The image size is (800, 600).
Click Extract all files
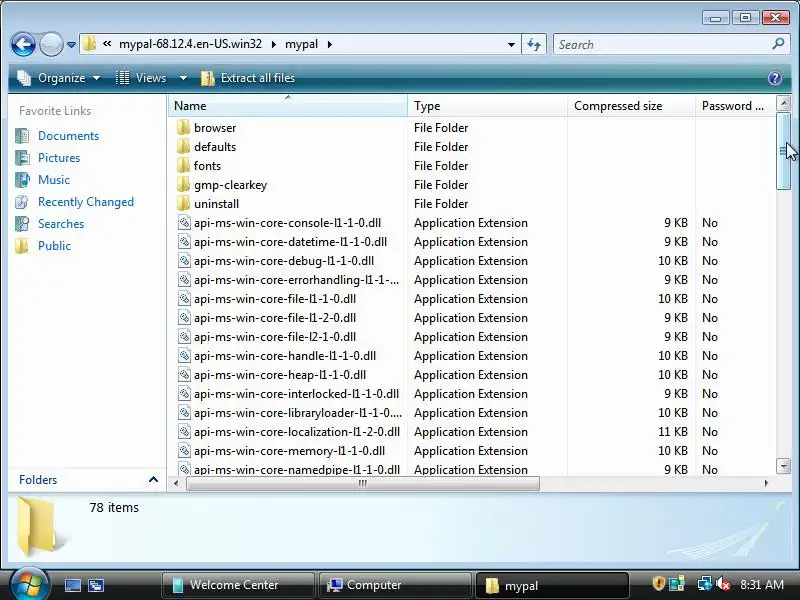pyautogui.click(x=248, y=78)
